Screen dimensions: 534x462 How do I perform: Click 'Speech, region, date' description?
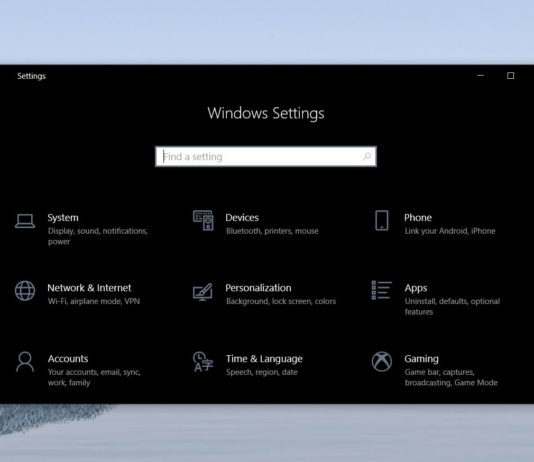coord(262,372)
